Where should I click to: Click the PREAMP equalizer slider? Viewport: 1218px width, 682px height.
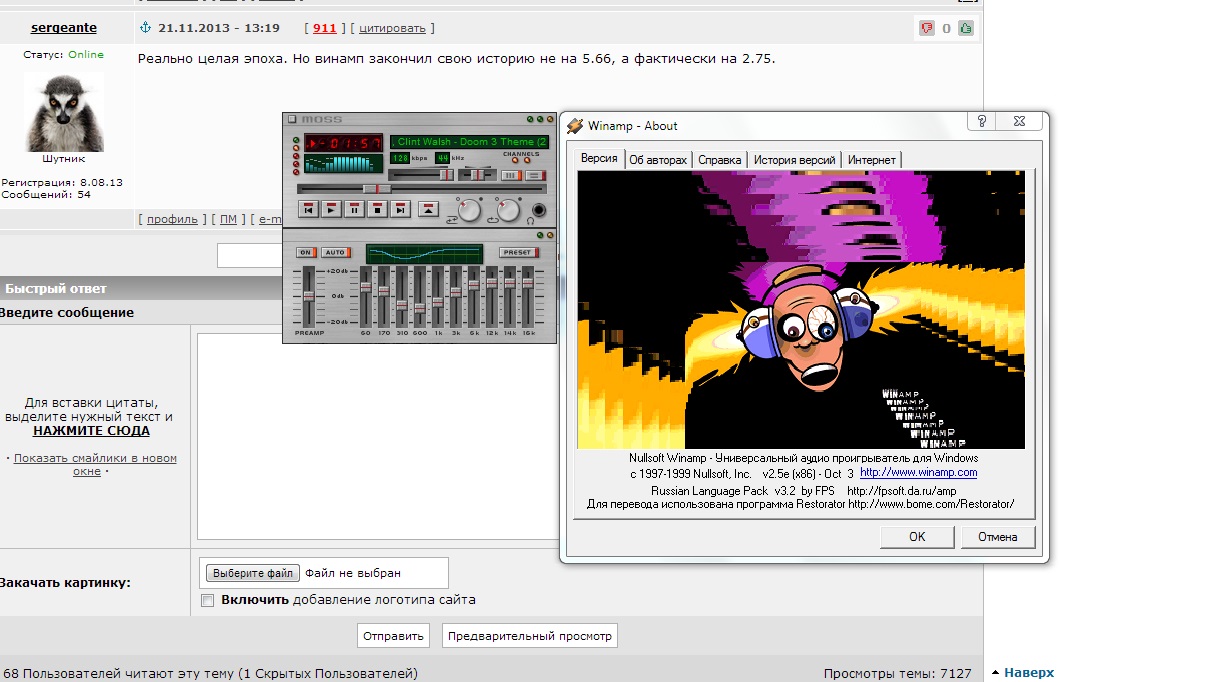pyautogui.click(x=309, y=297)
